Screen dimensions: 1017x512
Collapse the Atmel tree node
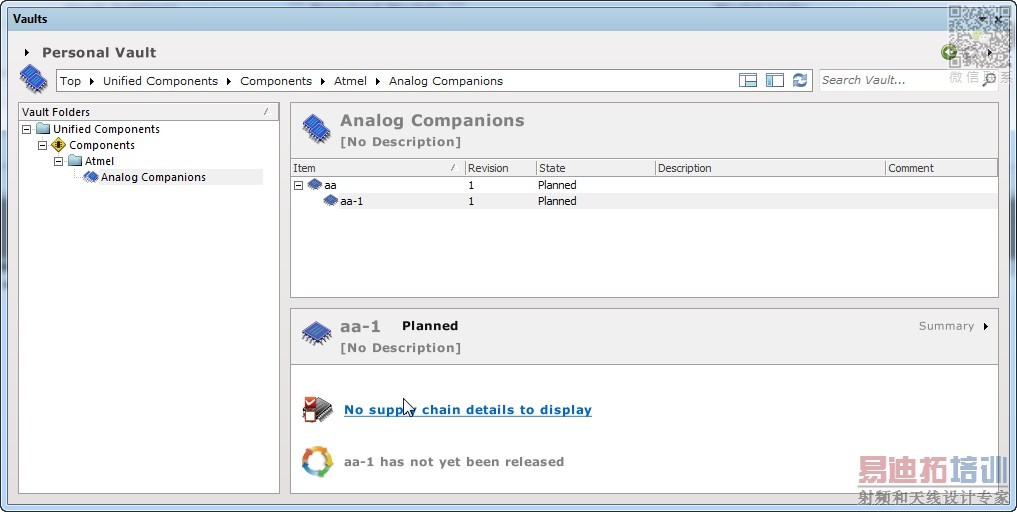point(58,161)
